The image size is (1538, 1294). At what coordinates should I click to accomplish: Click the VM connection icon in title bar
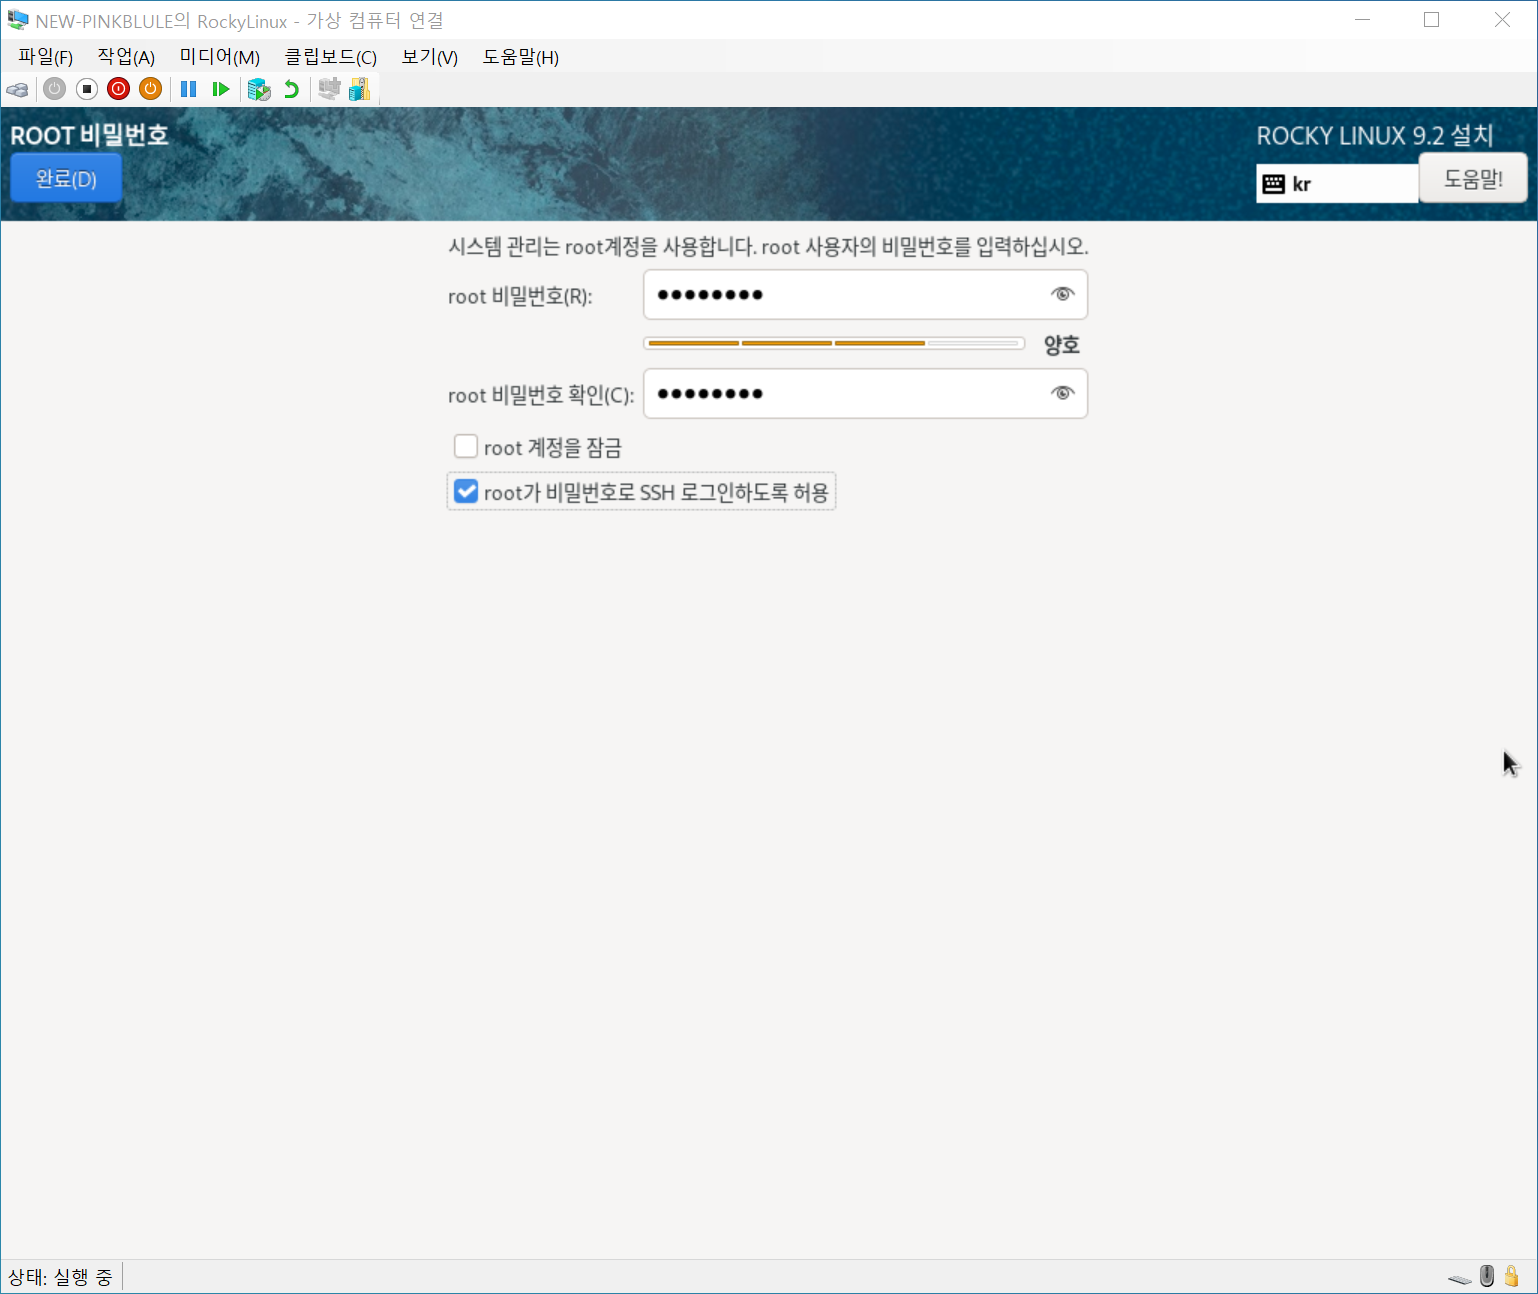coord(18,20)
